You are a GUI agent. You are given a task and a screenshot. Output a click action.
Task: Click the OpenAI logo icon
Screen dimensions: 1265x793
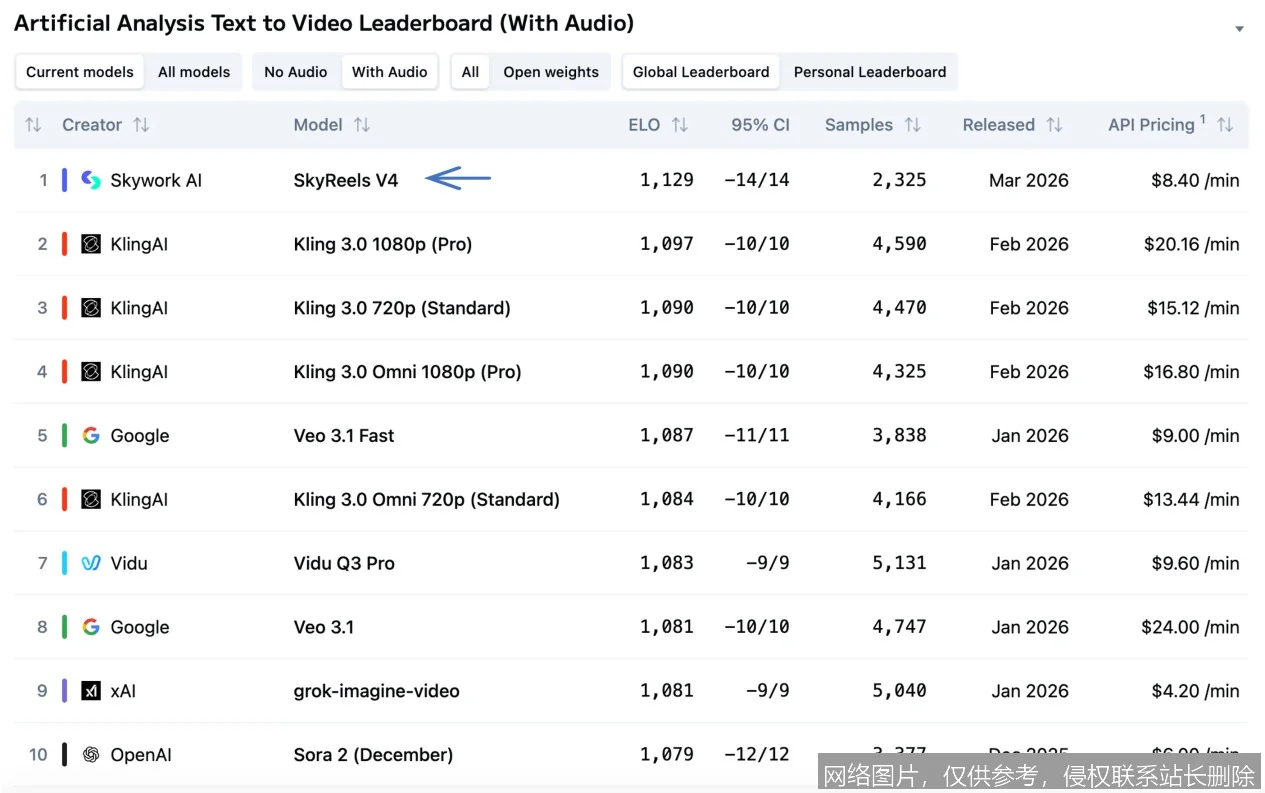91,755
